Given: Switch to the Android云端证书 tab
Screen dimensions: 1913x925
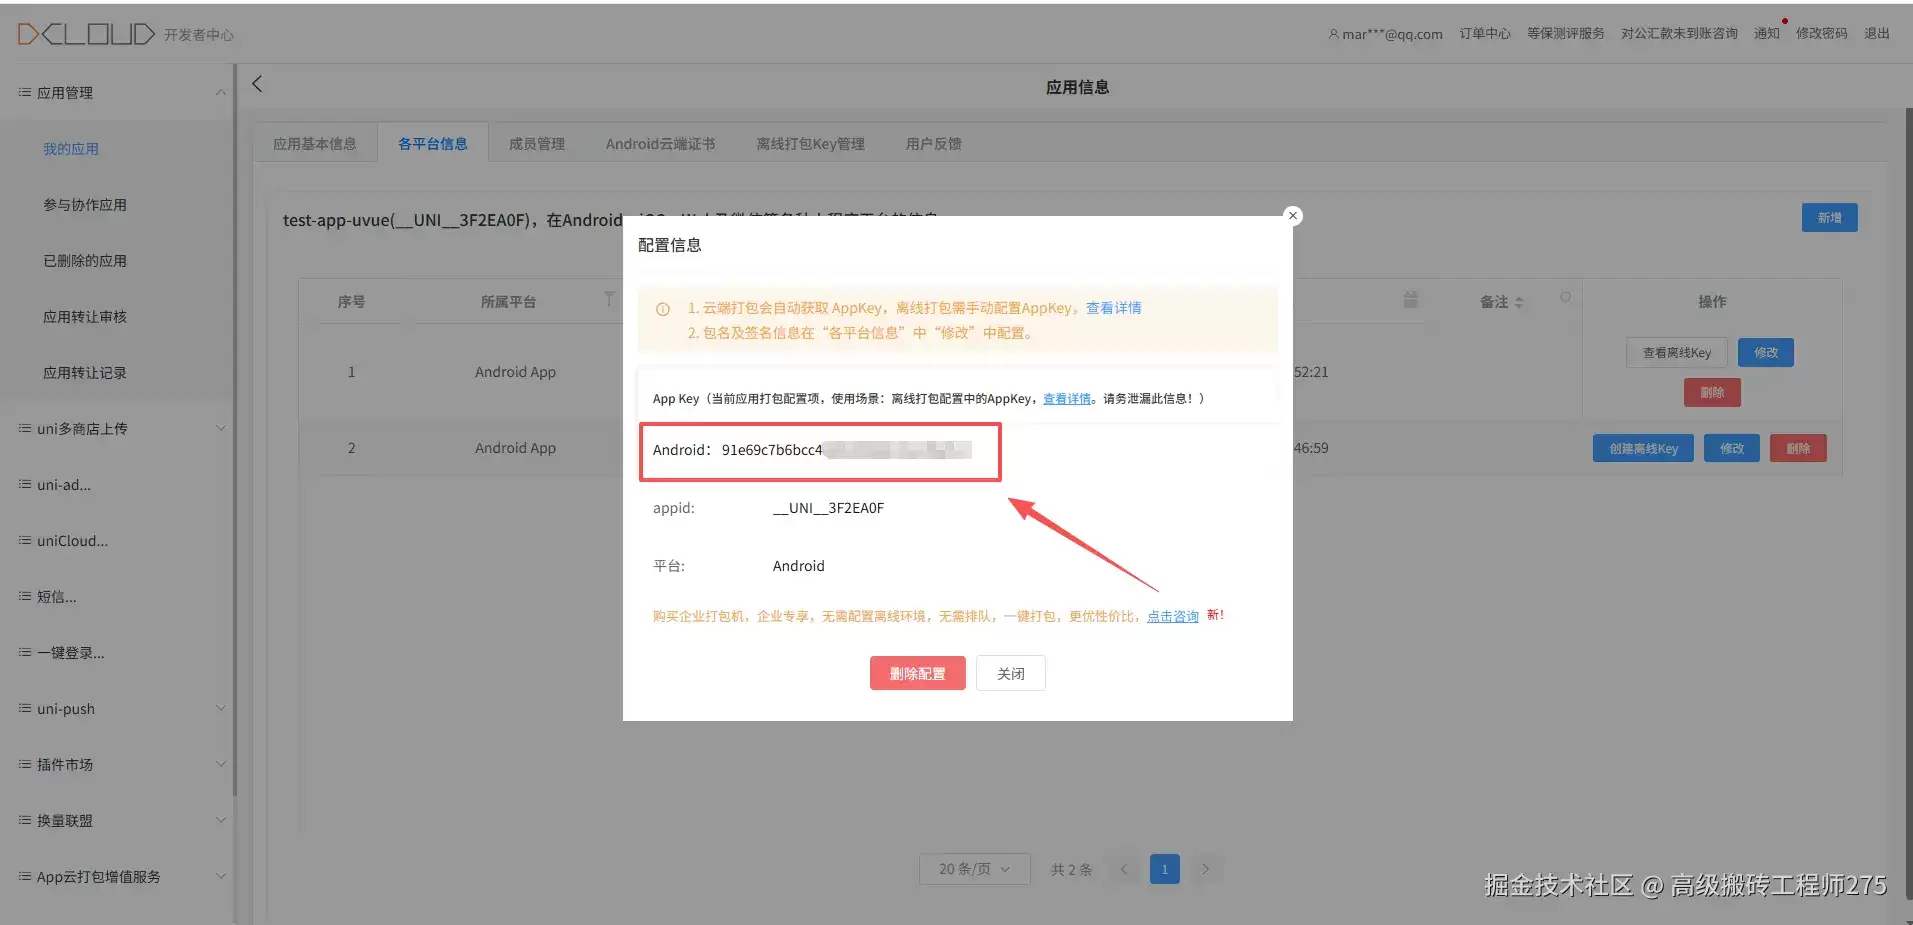Looking at the screenshot, I should tap(660, 143).
